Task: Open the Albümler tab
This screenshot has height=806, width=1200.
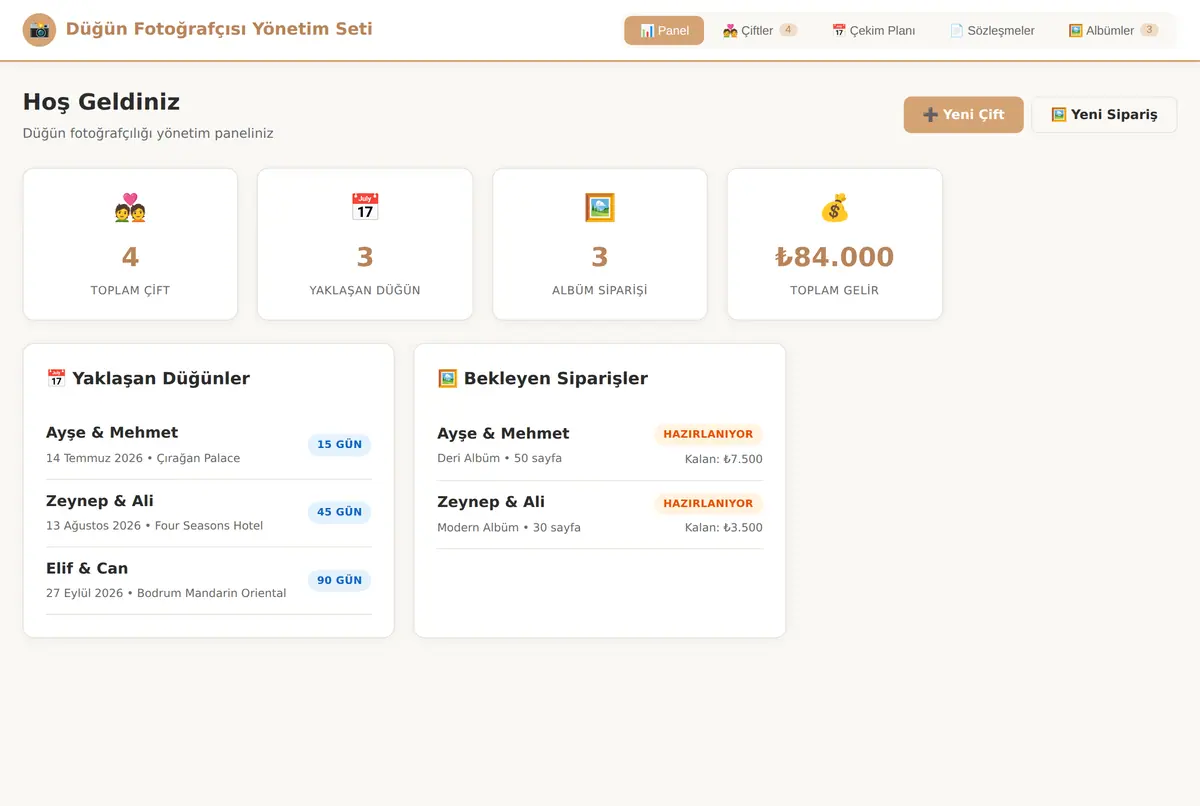Action: tap(1113, 30)
